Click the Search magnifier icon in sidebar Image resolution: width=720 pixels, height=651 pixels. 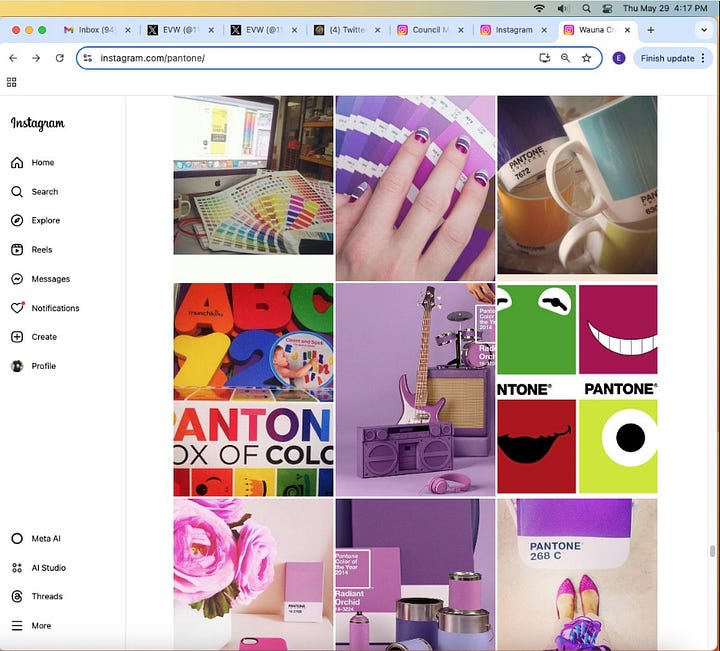17,191
